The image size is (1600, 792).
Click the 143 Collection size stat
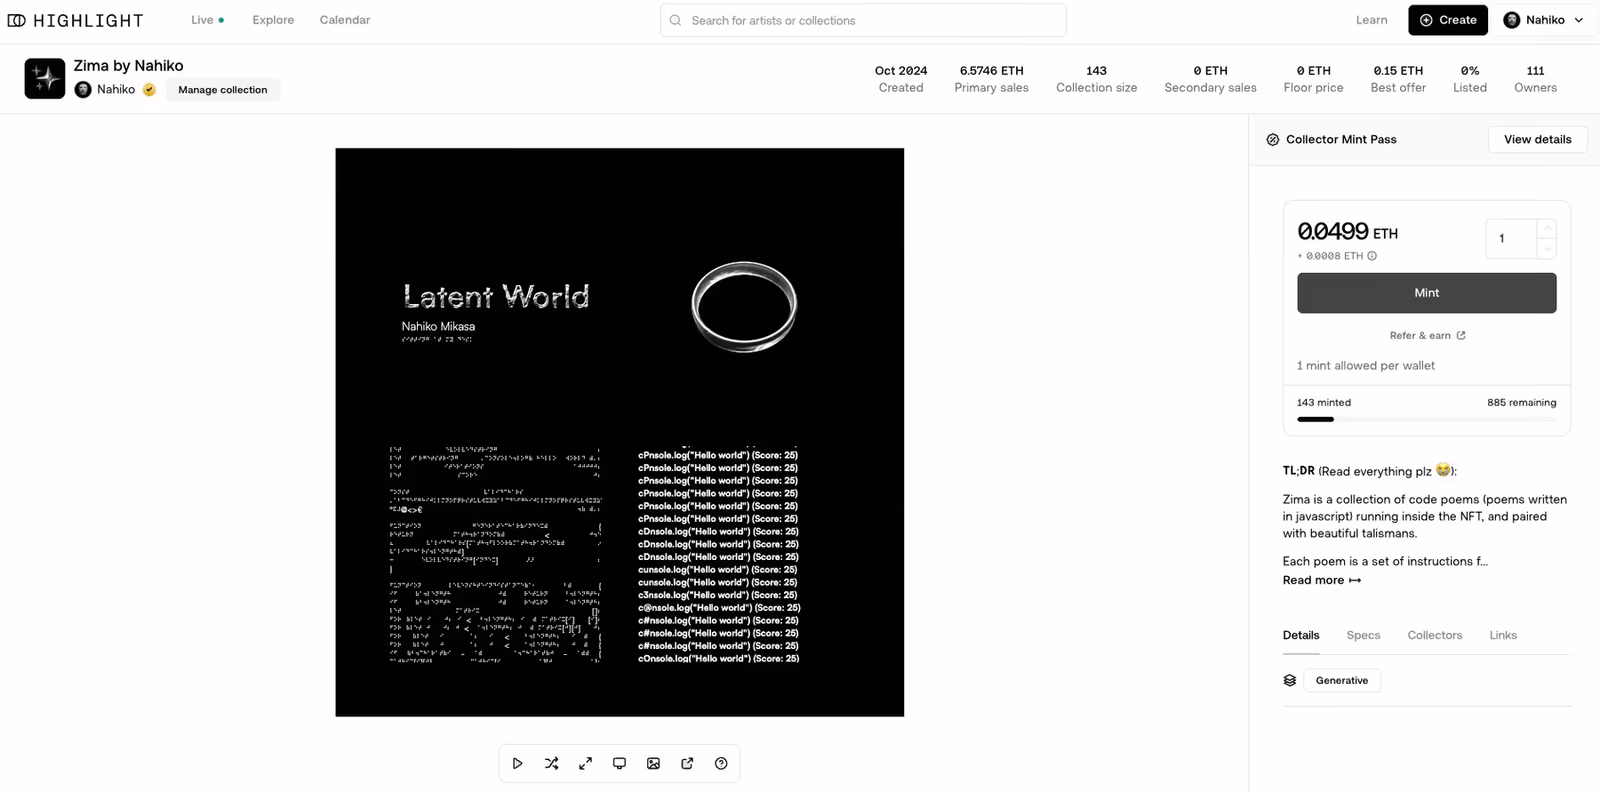tap(1096, 79)
